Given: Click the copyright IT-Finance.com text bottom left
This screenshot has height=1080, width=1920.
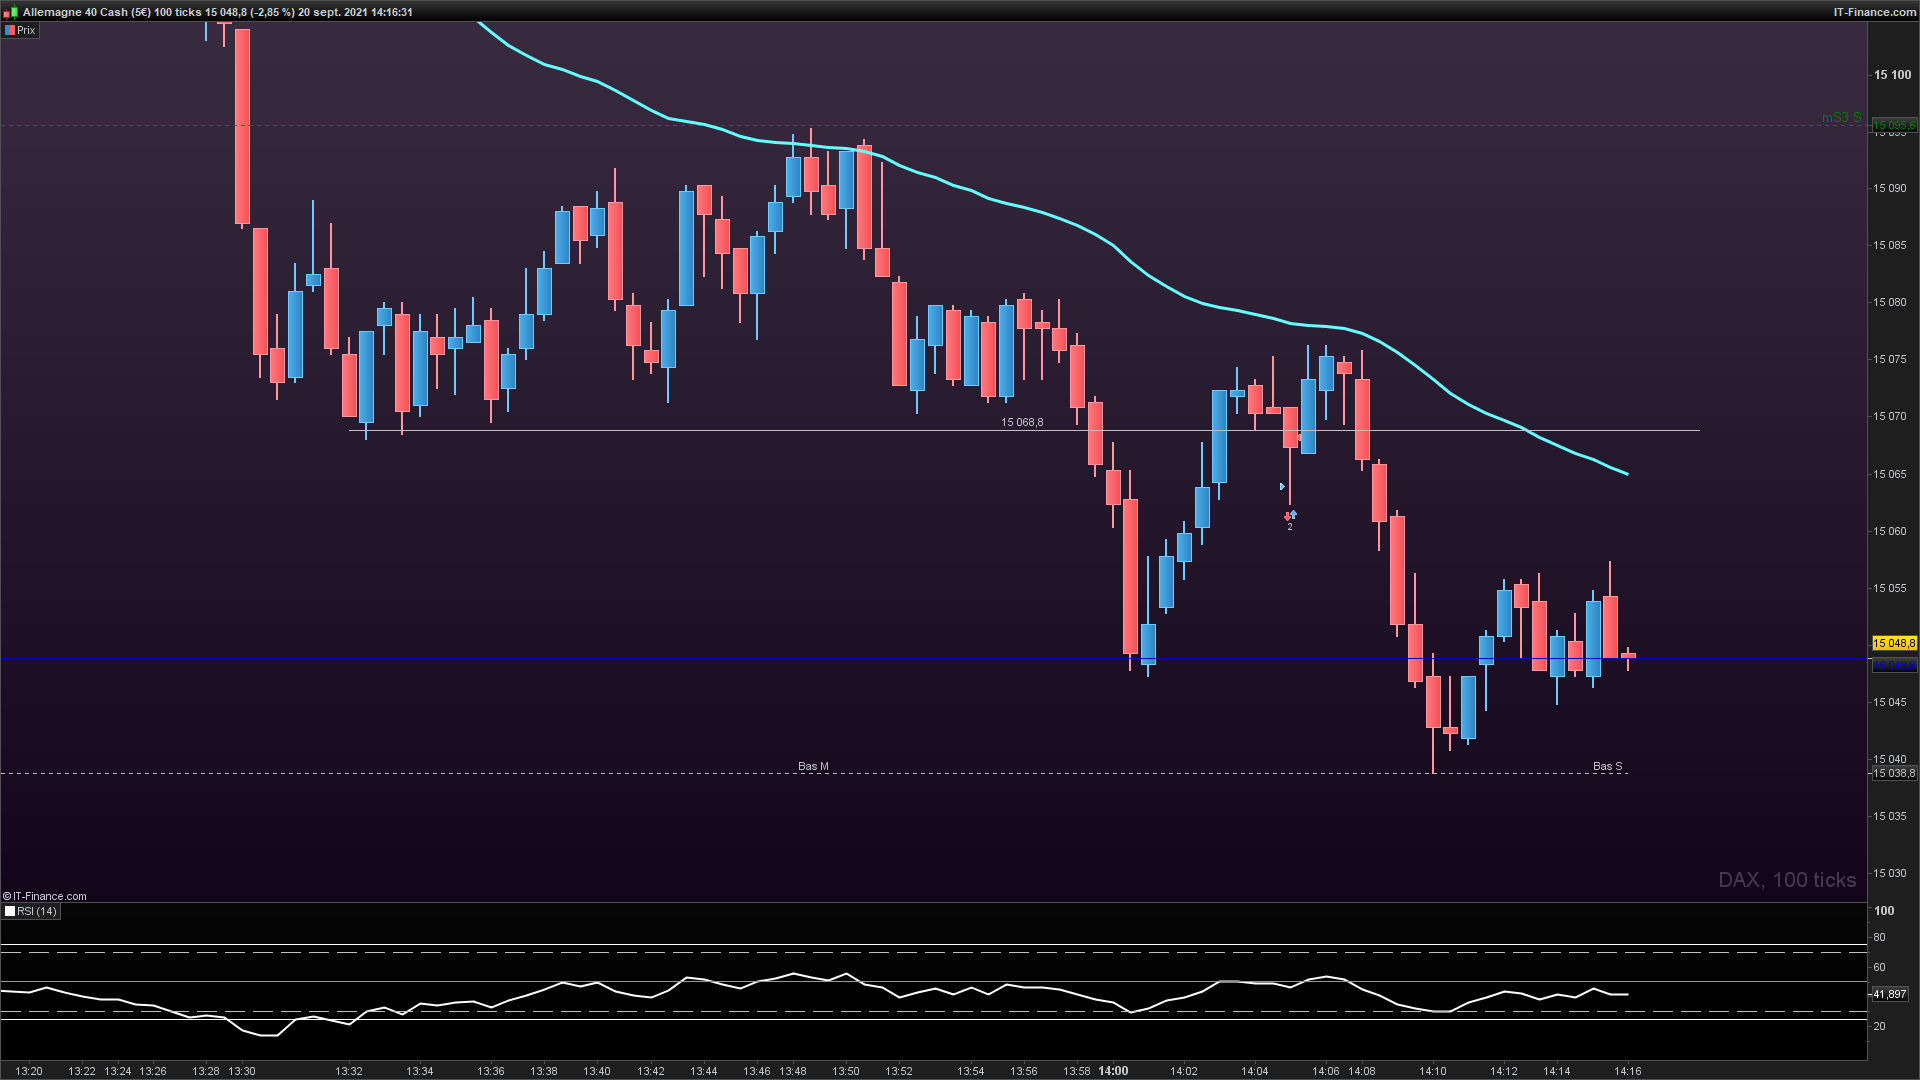Looking at the screenshot, I should pos(45,896).
